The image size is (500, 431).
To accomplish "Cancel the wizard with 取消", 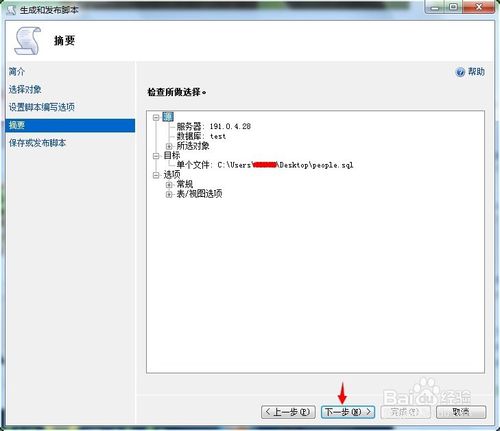I will tap(461, 412).
